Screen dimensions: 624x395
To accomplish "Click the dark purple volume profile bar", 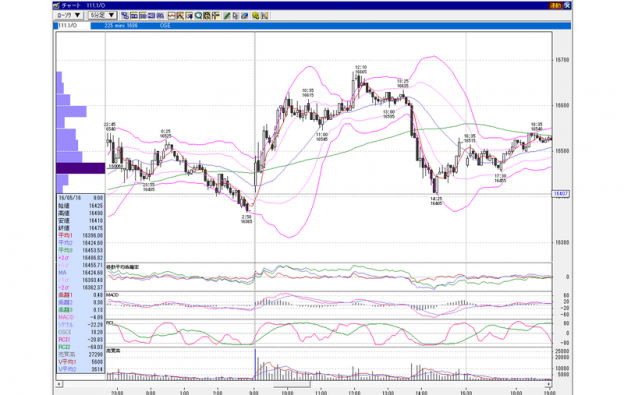I will (81, 168).
